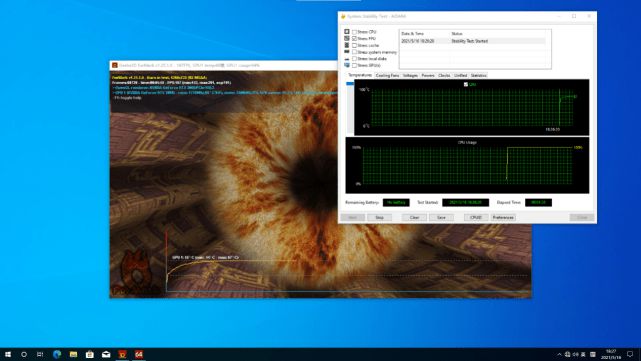Image resolution: width=641 pixels, height=361 pixels.
Task: Click the FurMark icon in the FurMark title bar
Action: point(115,65)
